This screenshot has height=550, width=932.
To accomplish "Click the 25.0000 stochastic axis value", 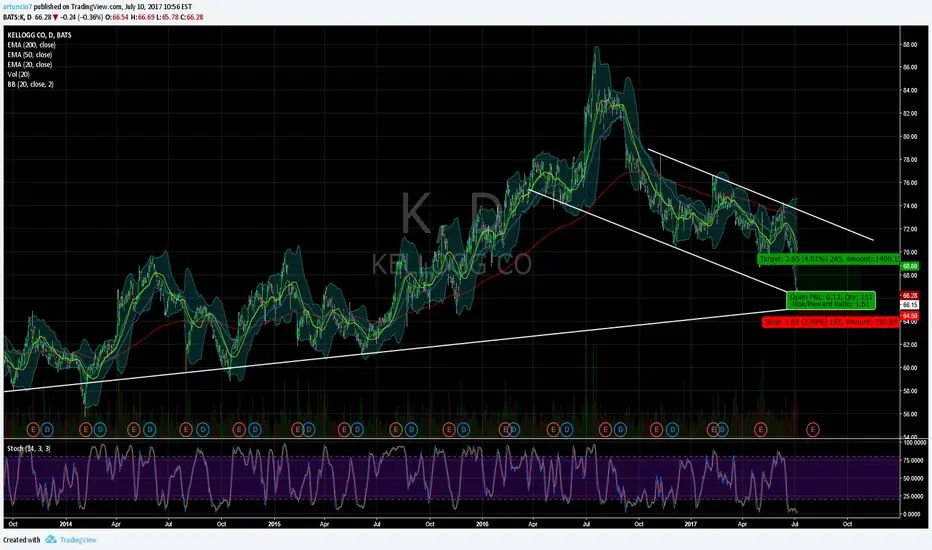I will point(915,496).
